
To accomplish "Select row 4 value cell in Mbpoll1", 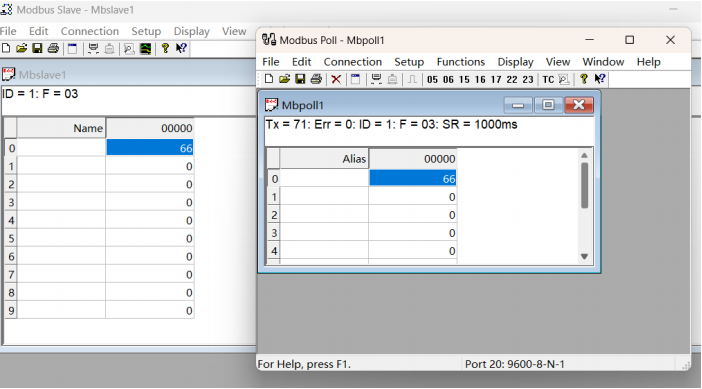I will [412, 251].
